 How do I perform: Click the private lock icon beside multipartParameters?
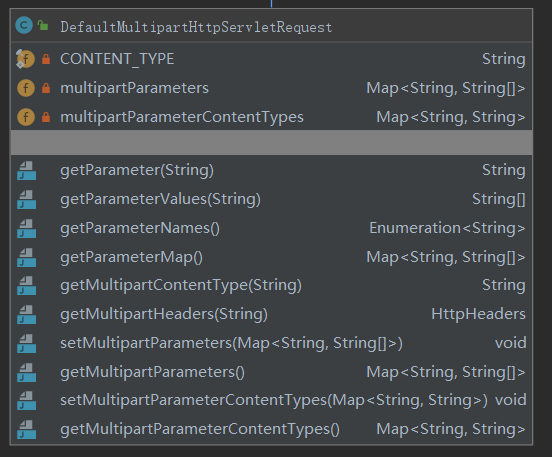pyautogui.click(x=46, y=88)
